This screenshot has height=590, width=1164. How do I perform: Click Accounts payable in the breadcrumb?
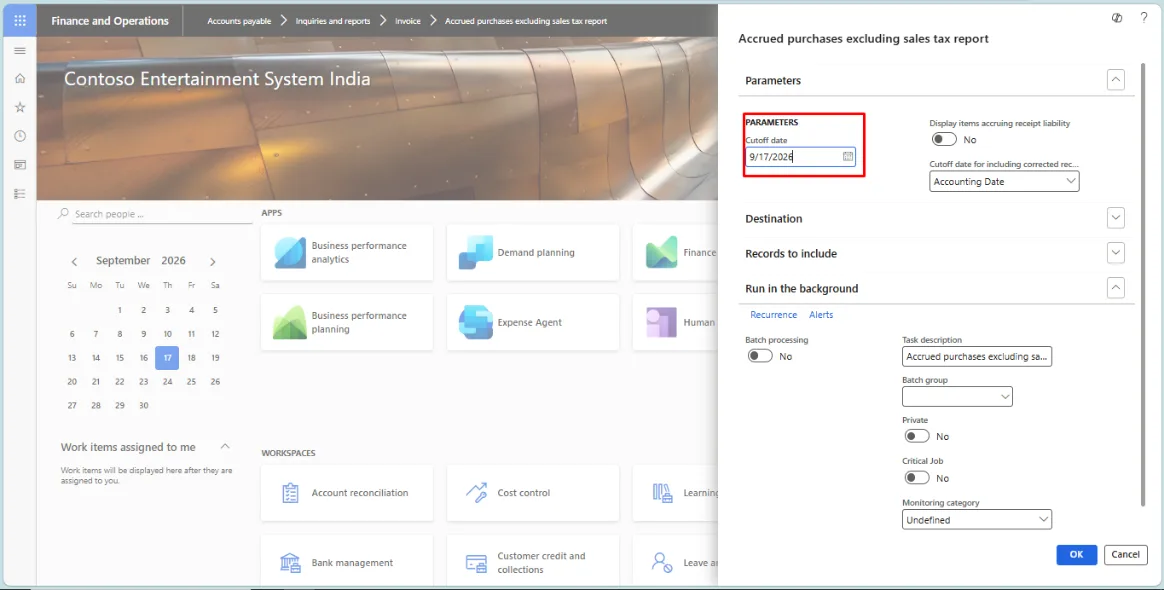tap(239, 21)
